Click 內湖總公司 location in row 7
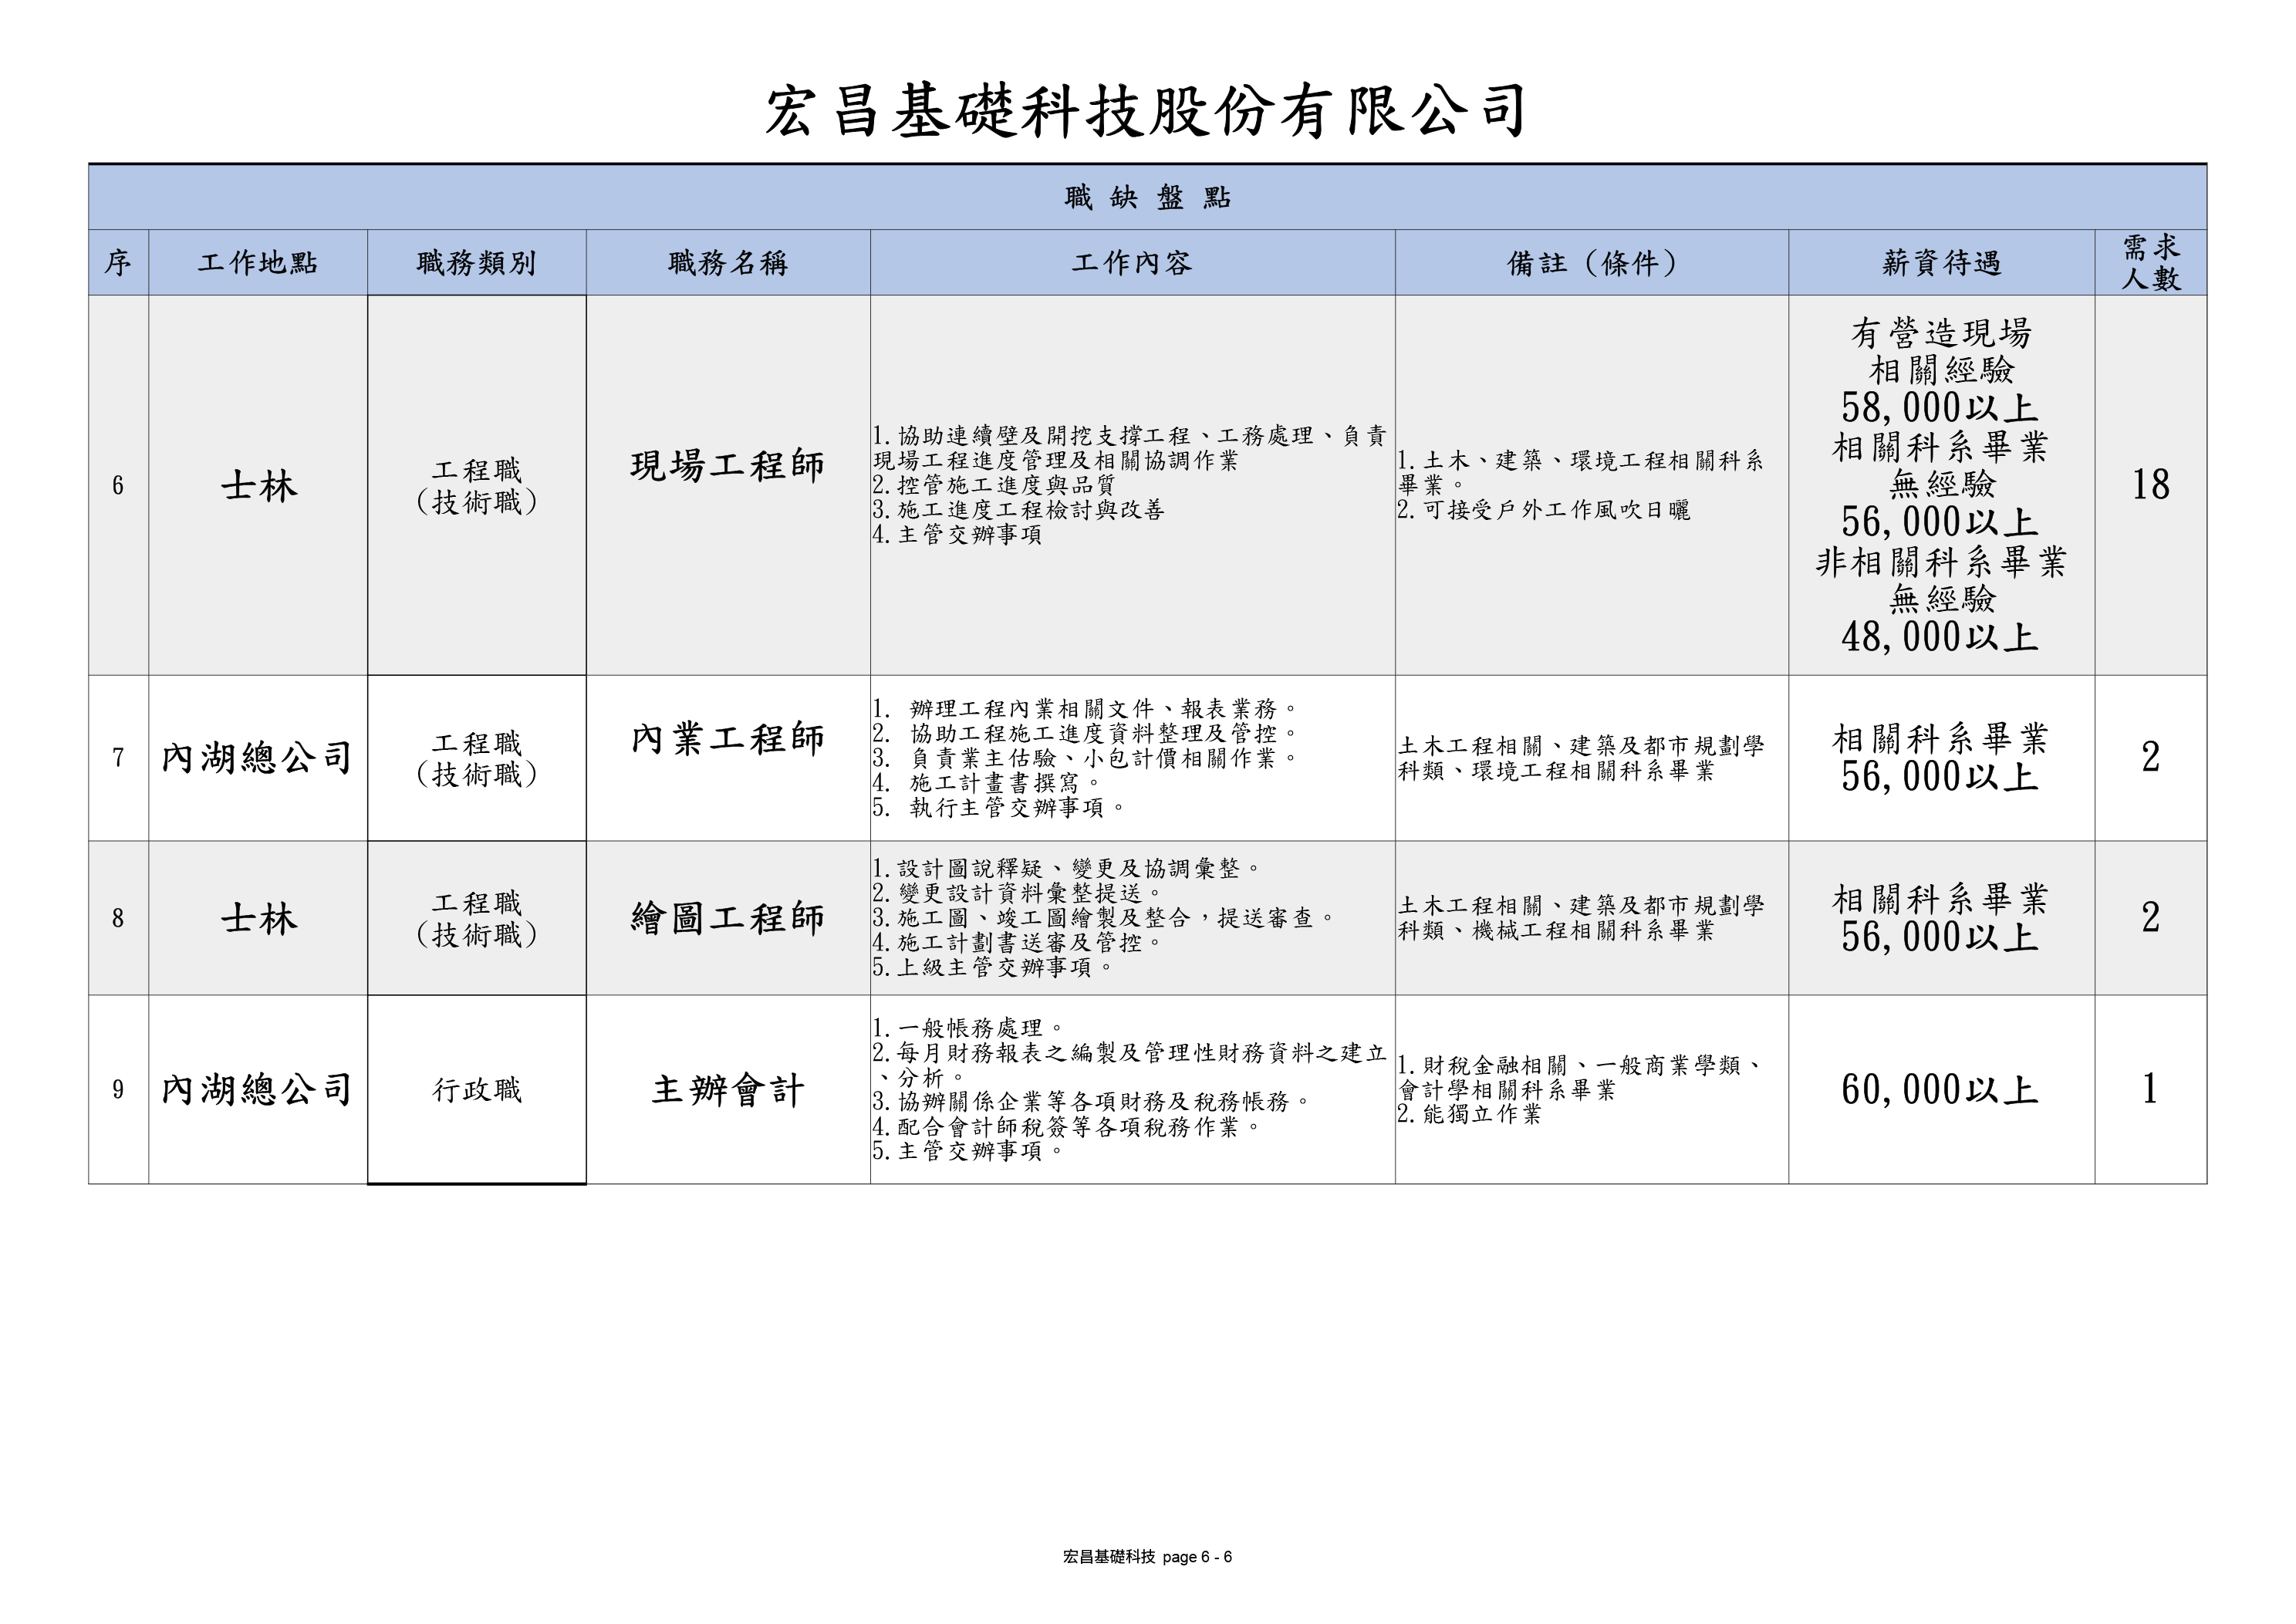This screenshot has width=2296, height=1624. 258,758
